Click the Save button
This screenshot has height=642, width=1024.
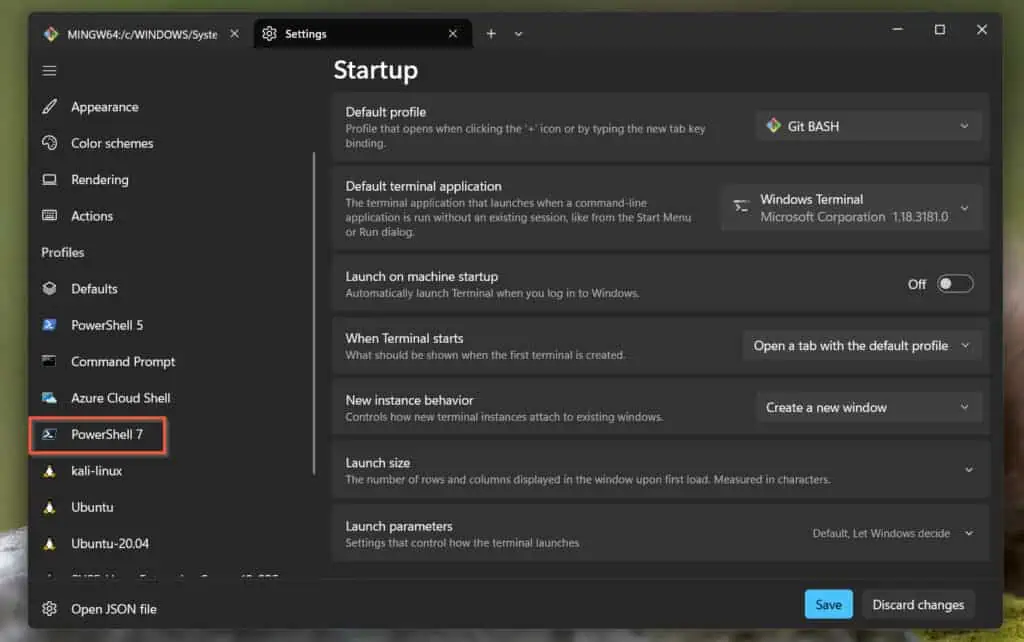coord(828,605)
